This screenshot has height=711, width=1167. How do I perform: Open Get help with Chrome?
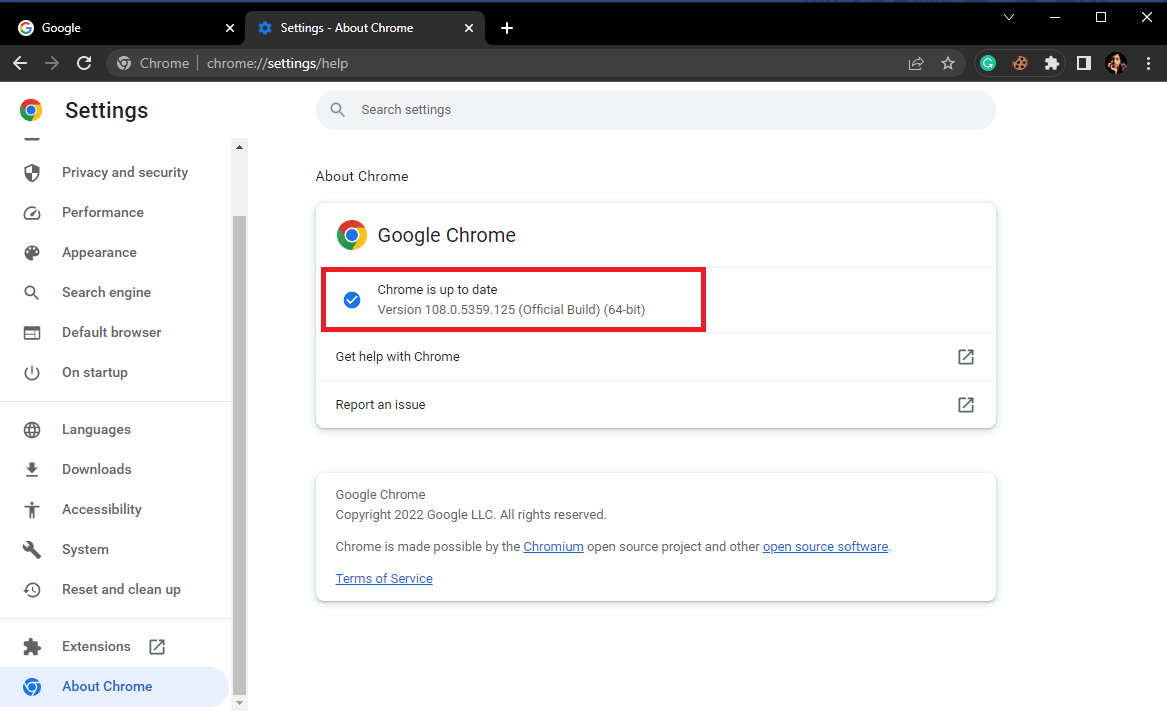[x=656, y=357]
